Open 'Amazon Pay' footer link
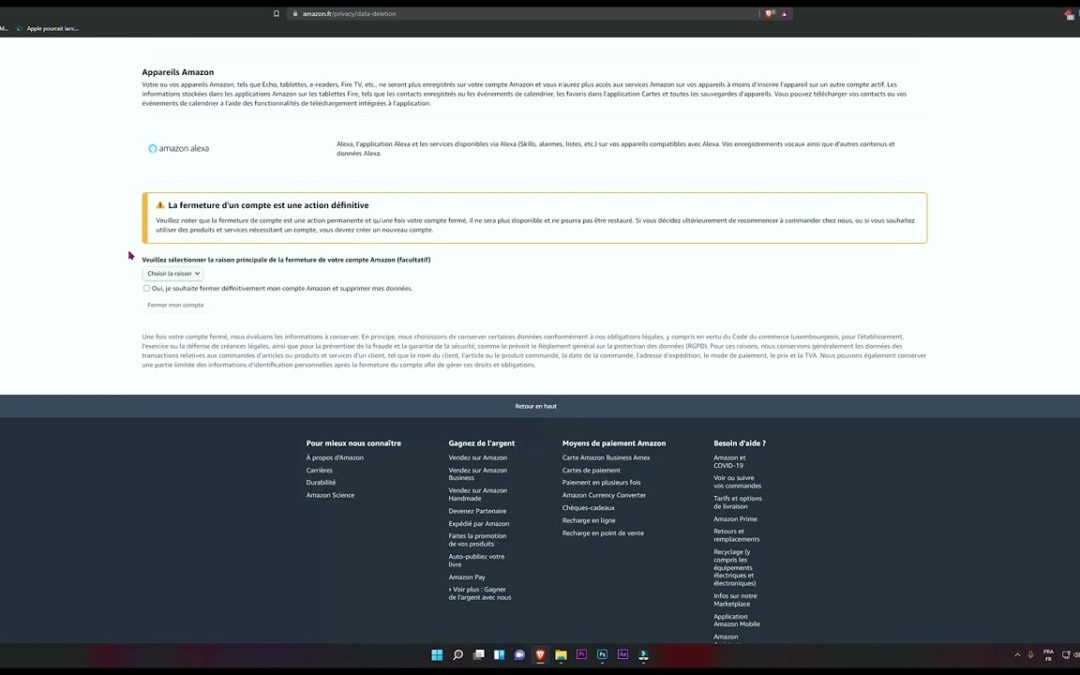This screenshot has height=675, width=1080. (x=467, y=577)
